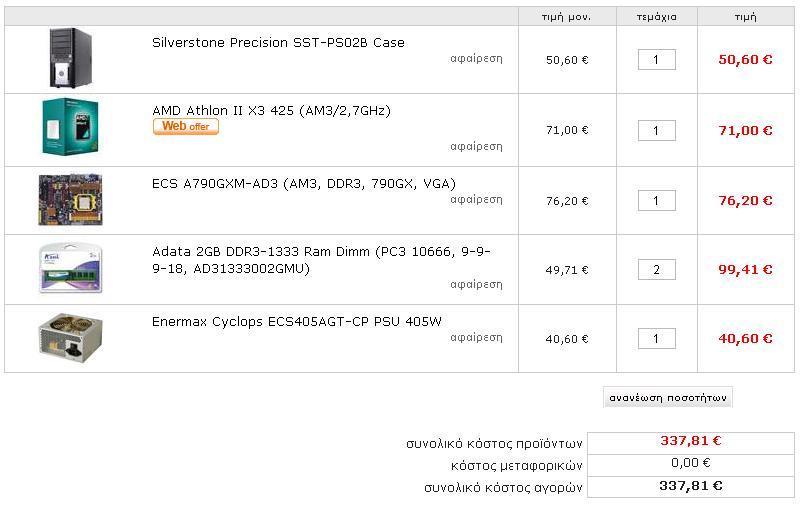The height and width of the screenshot is (512, 800).
Task: Click the Adata RAM module image
Action: (70, 268)
